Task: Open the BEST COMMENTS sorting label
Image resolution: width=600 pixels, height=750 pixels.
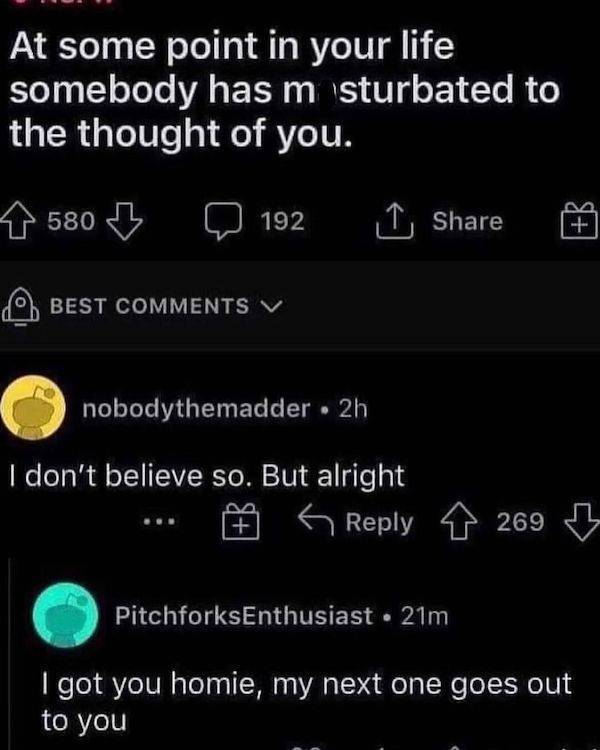Action: coord(149,306)
